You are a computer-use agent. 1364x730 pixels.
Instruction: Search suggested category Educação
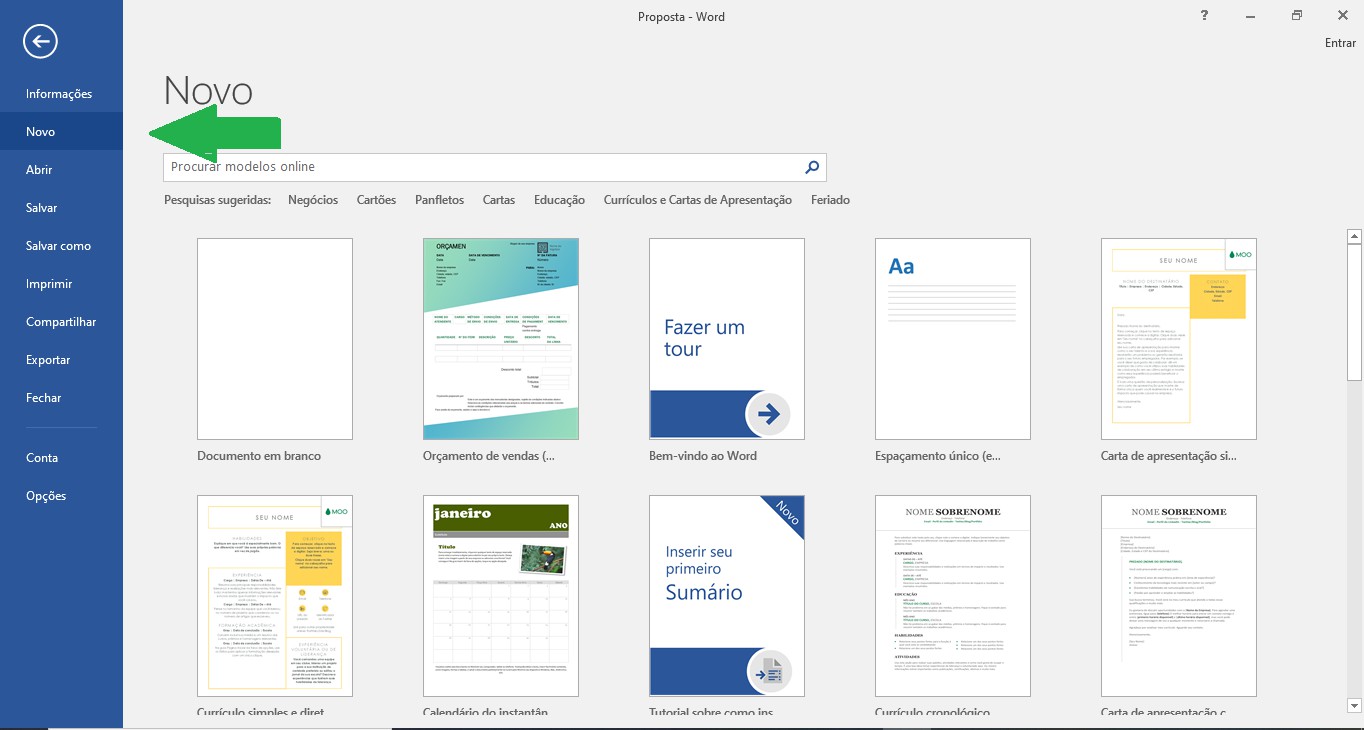coord(560,200)
